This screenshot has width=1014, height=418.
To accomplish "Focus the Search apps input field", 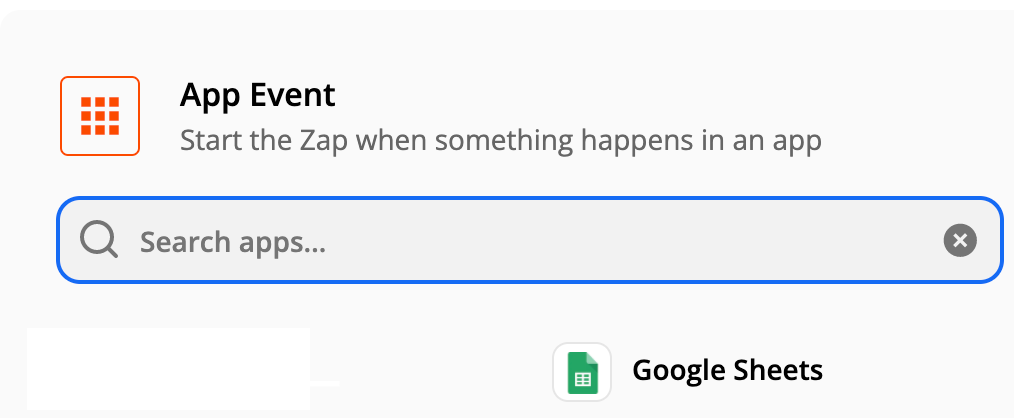I will tap(530, 241).
